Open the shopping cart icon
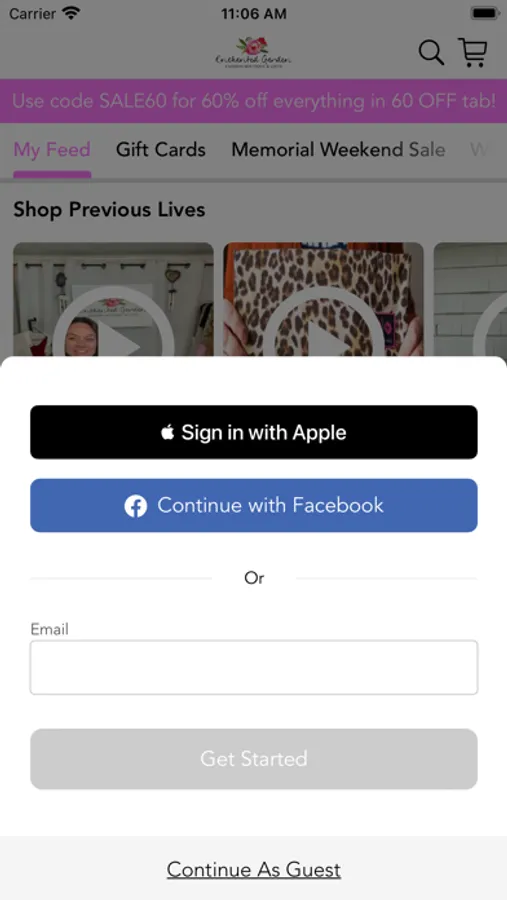507x900 pixels. tap(473, 52)
